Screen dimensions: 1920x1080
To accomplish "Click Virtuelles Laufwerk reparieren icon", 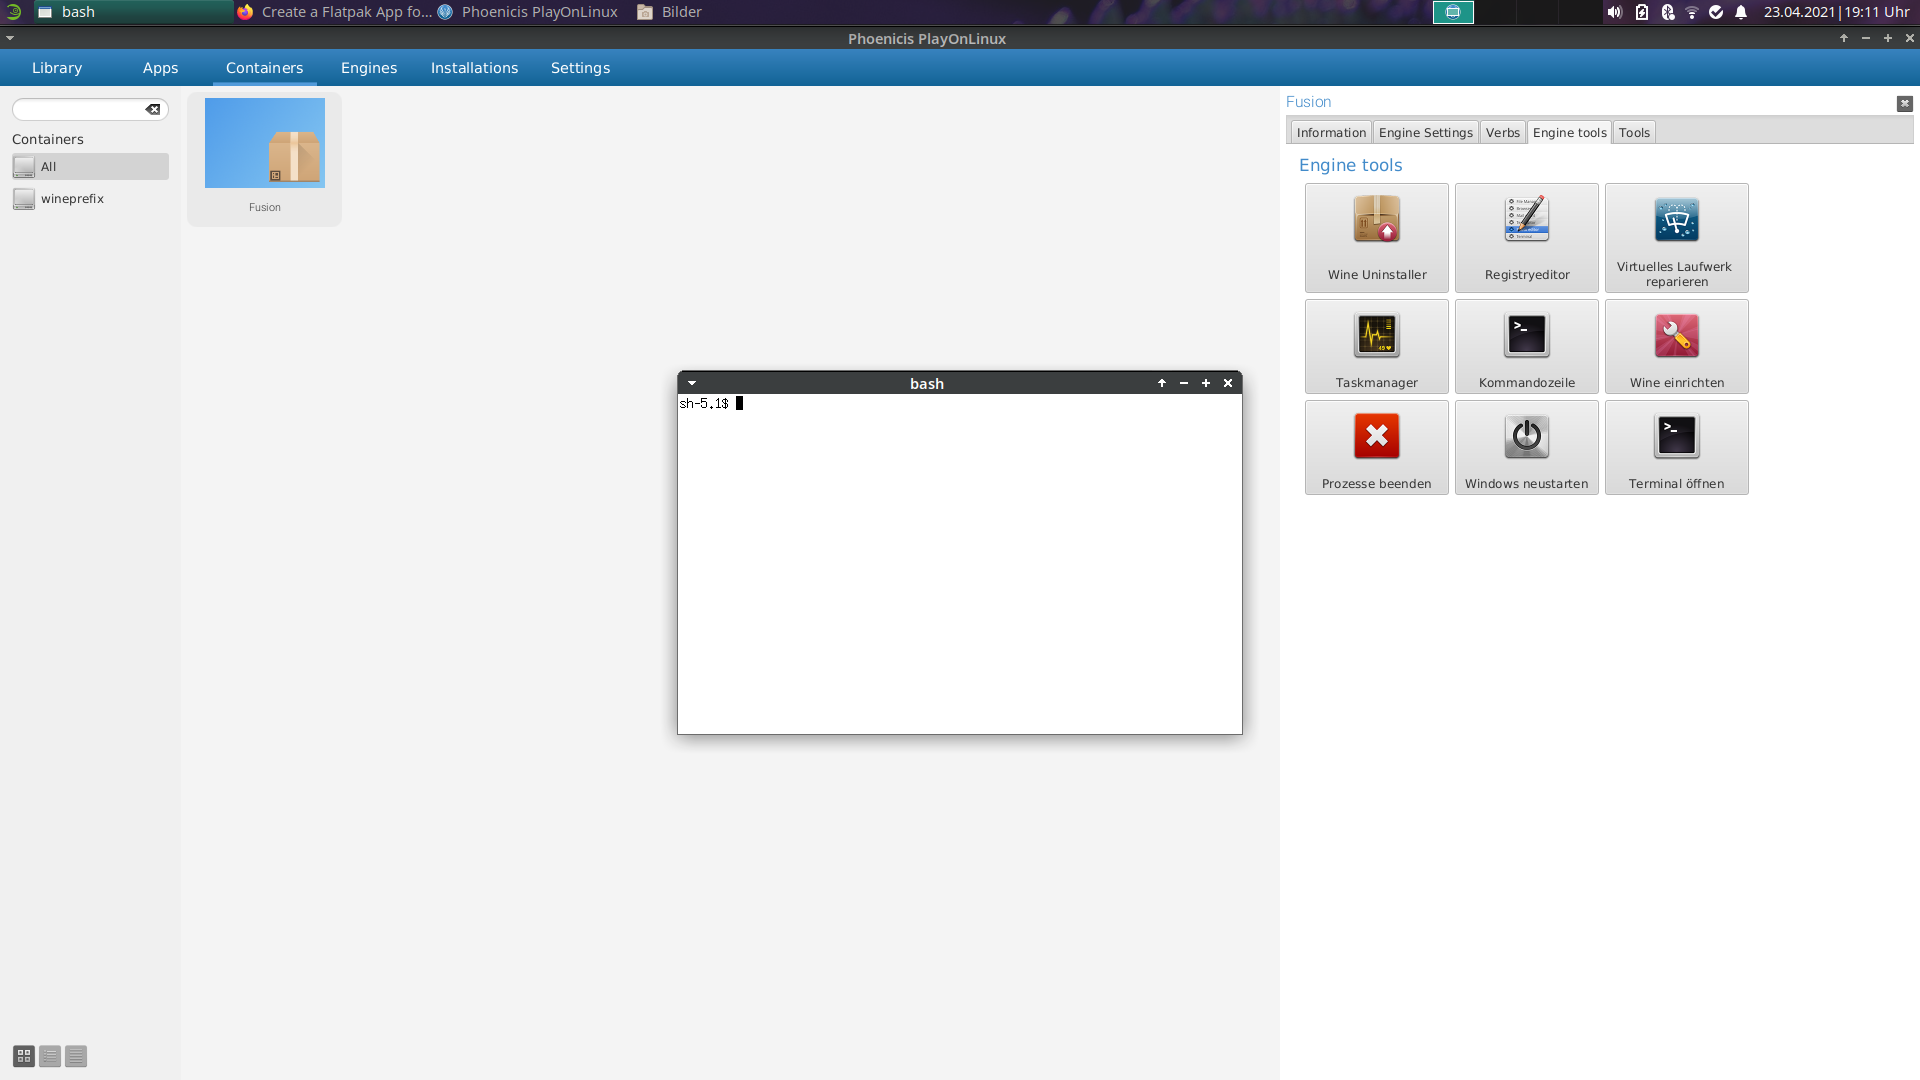I will pyautogui.click(x=1676, y=221).
